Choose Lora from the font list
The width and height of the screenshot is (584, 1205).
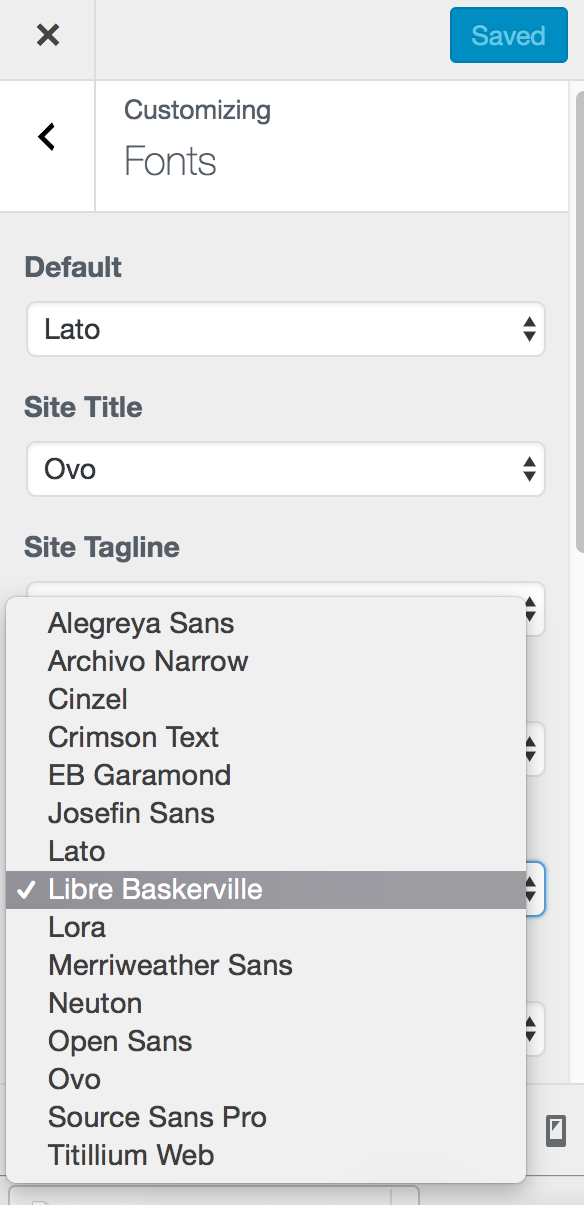266,927
